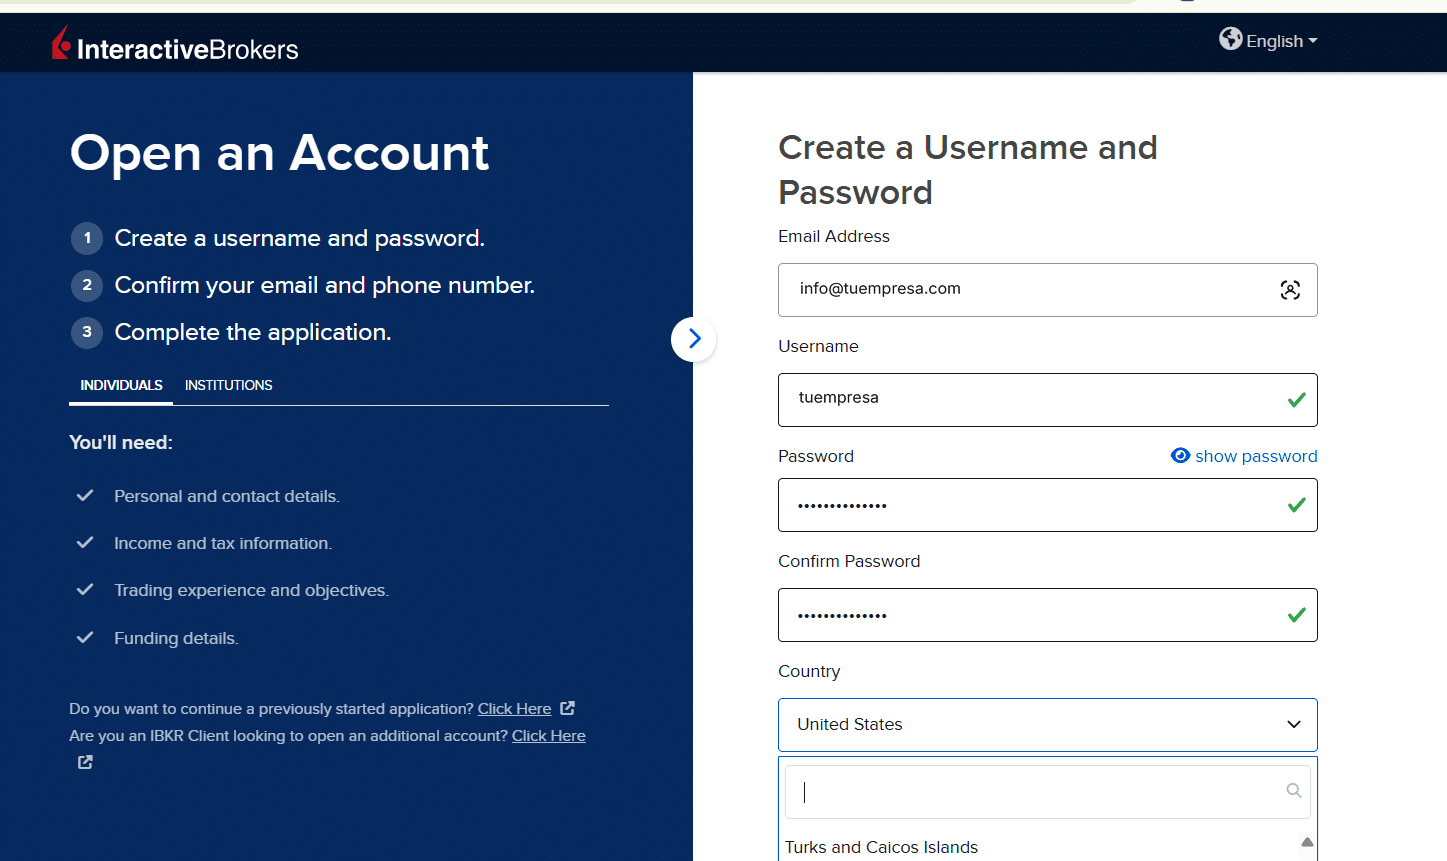Focus the Confirm Password field
The width and height of the screenshot is (1447, 861).
pos(1047,615)
